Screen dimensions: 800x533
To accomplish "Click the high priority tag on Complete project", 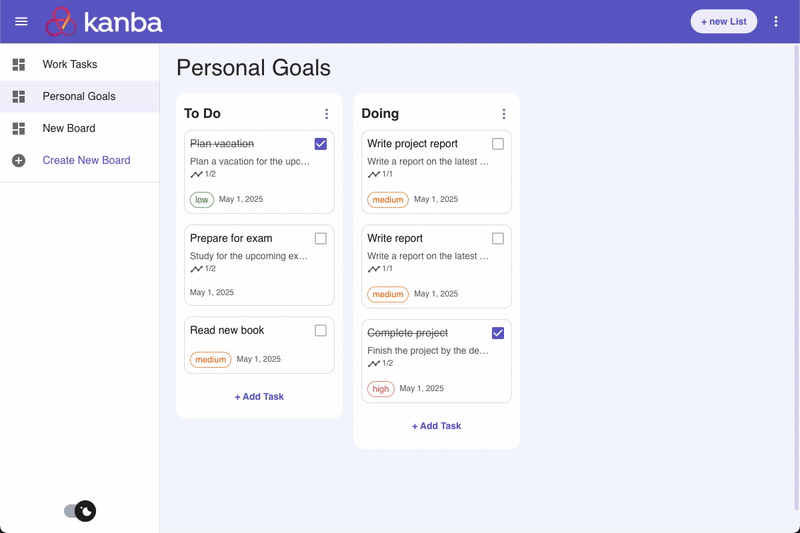I will coord(381,389).
